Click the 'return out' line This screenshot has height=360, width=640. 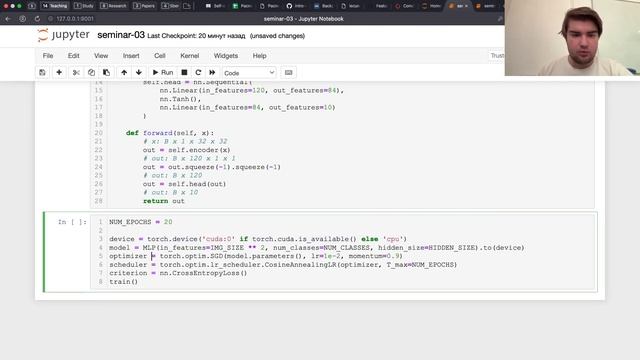164,201
